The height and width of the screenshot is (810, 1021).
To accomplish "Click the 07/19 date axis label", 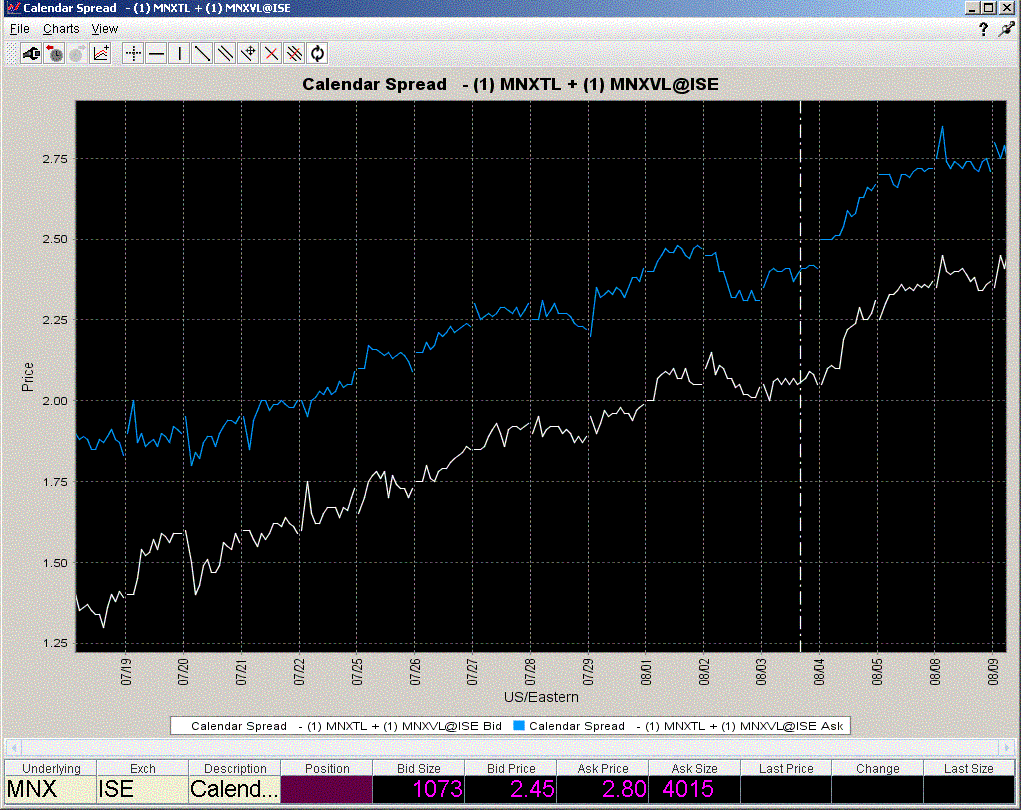I will point(126,671).
